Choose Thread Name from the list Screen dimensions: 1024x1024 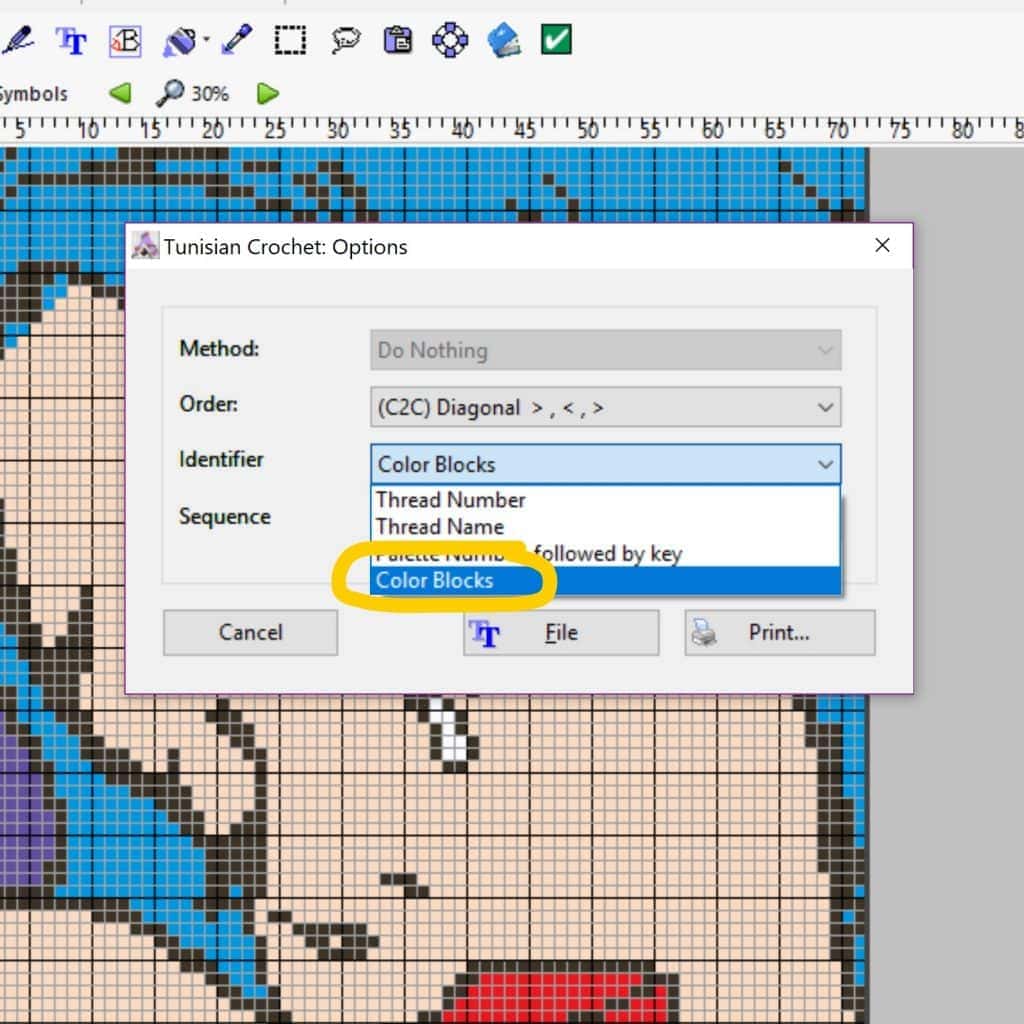(x=605, y=526)
